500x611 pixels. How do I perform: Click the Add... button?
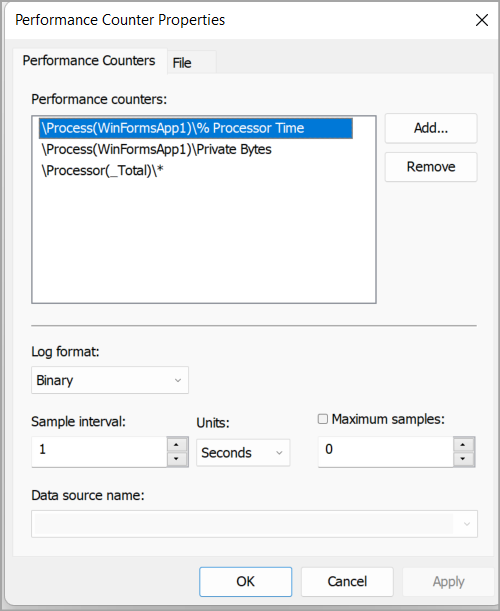(x=431, y=128)
